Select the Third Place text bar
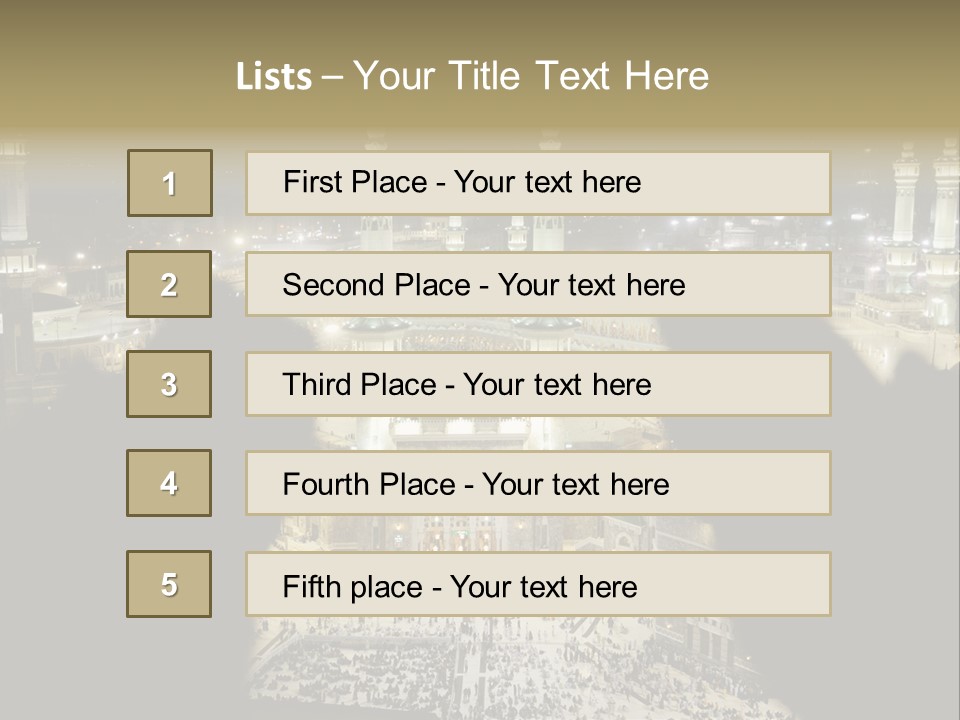The width and height of the screenshot is (960, 720). tap(538, 384)
